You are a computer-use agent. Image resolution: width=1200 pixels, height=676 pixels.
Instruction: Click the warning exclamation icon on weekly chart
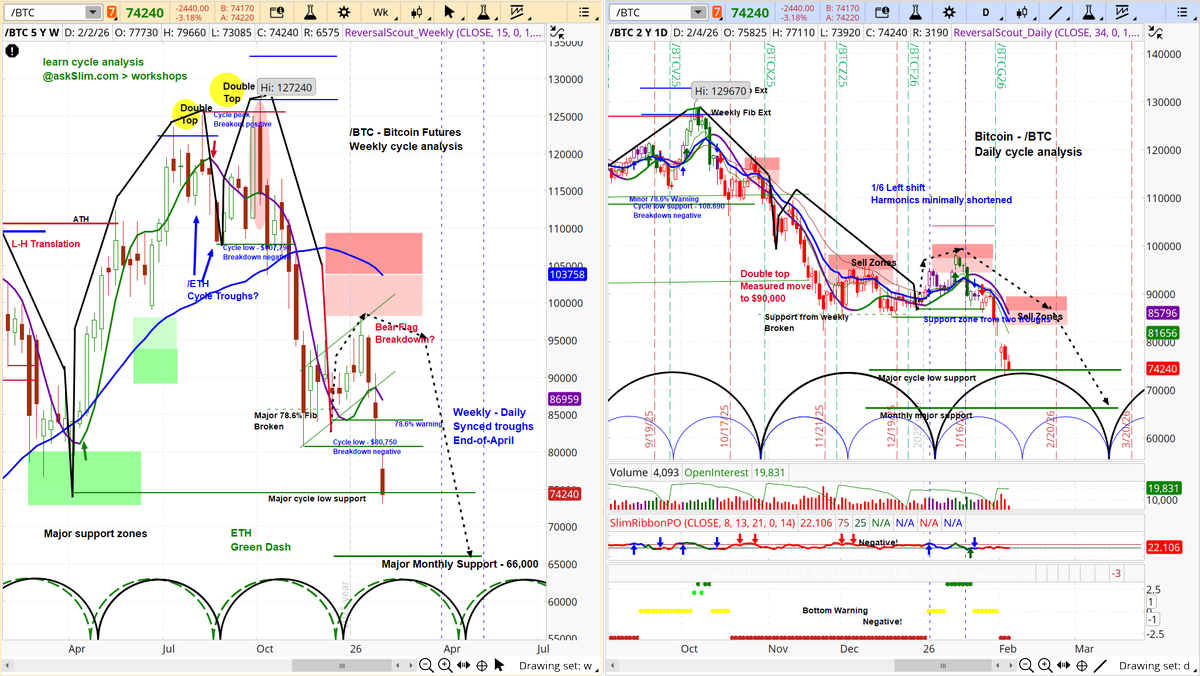(11, 49)
